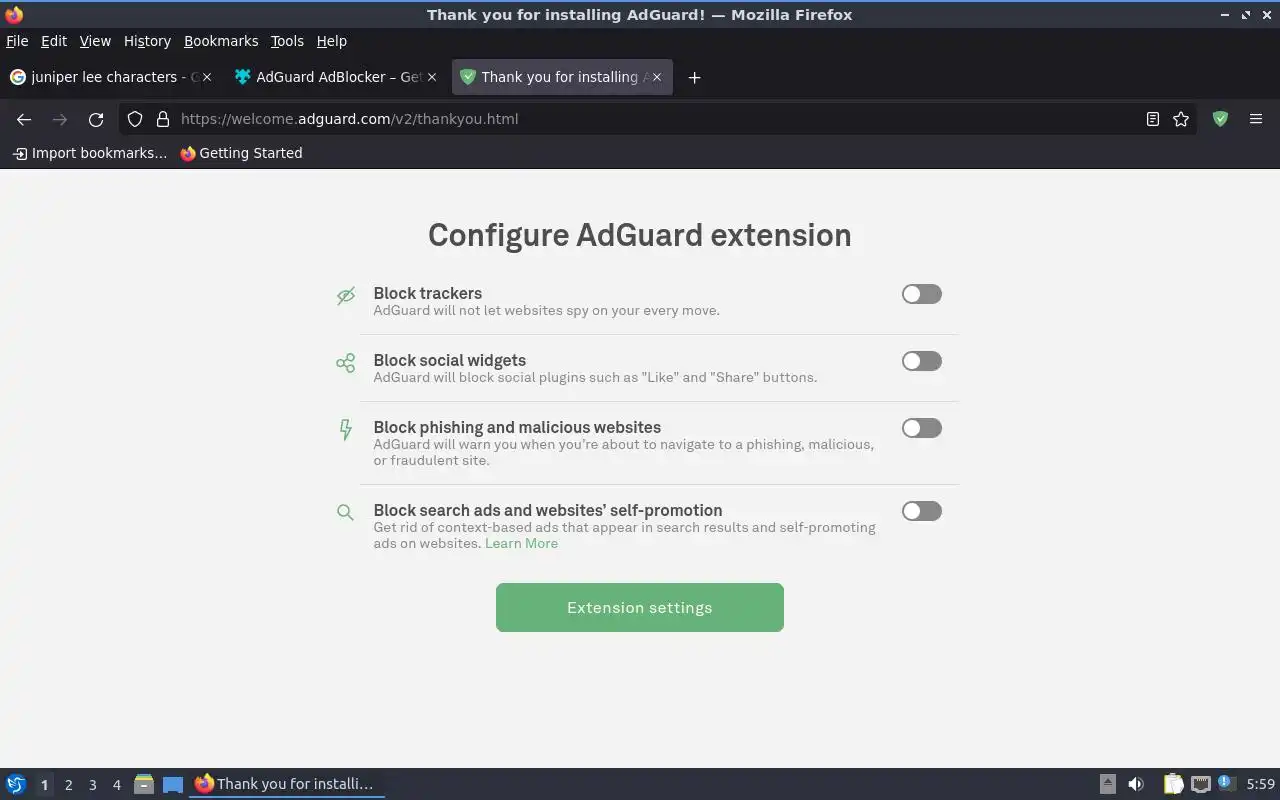1280x800 pixels.
Task: Switch to juniper lee characters tab
Action: 110,77
